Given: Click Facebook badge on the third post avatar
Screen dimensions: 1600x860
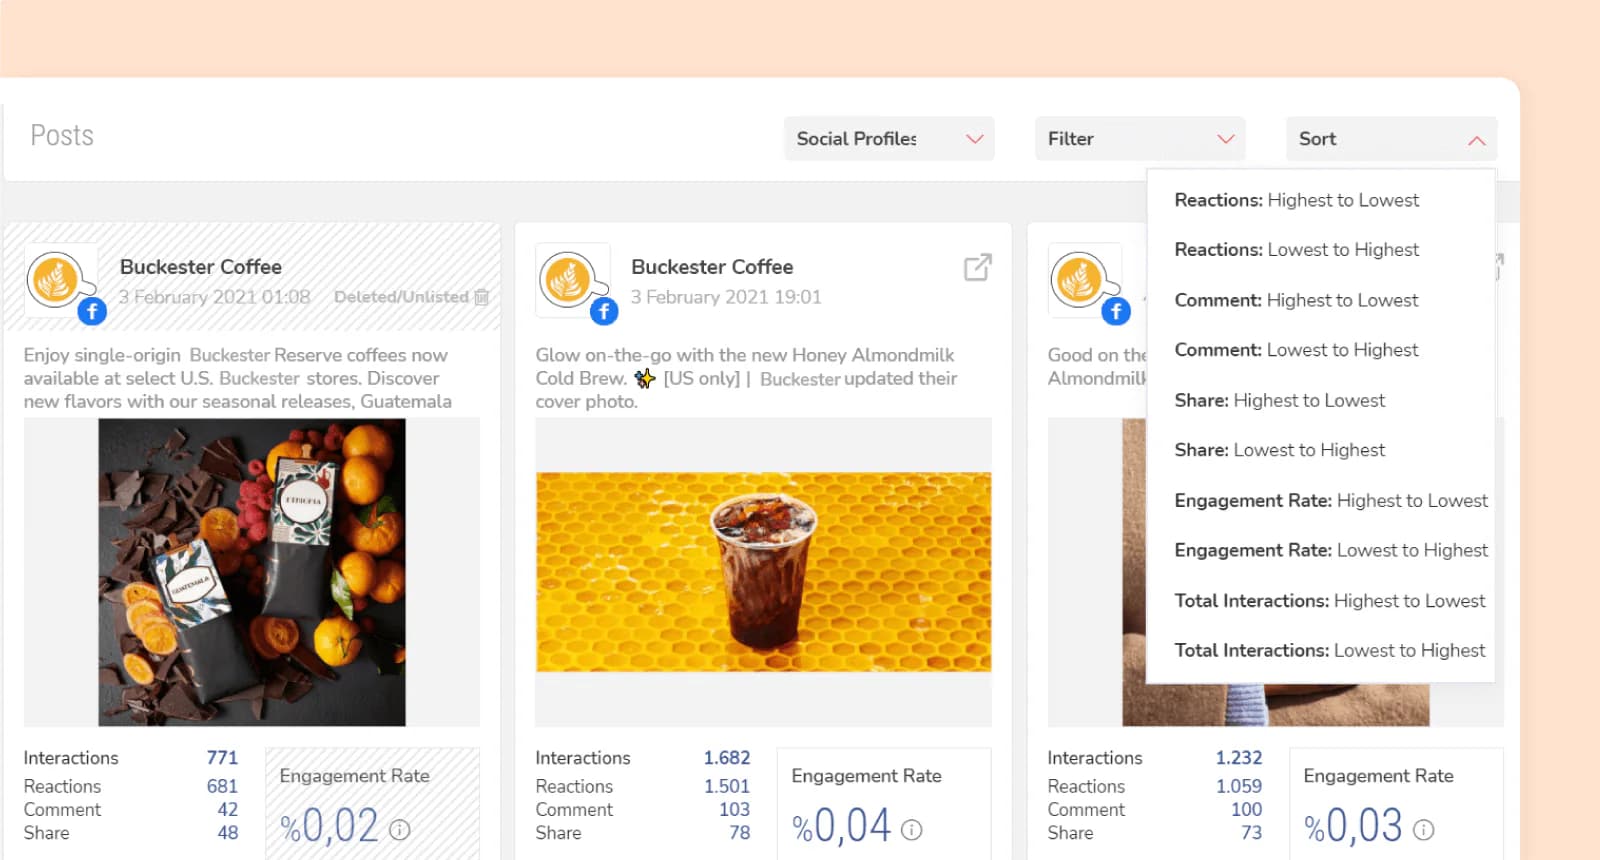Looking at the screenshot, I should pyautogui.click(x=1116, y=311).
